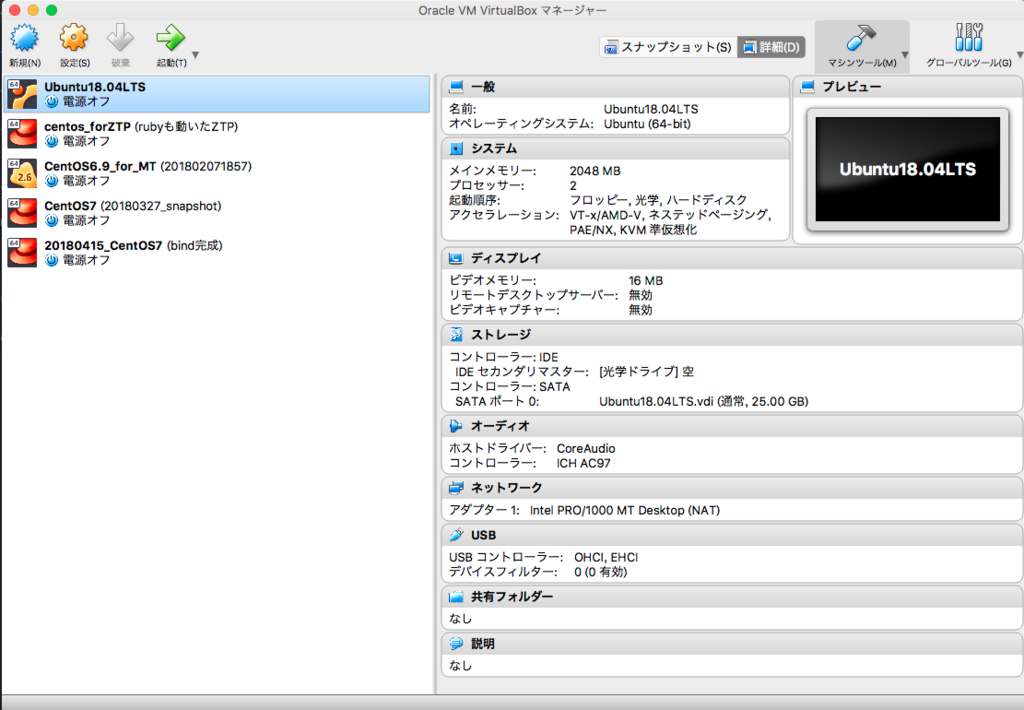Click the ディスプレイ screen icon
Screen dimensions: 1024x710
[x=456, y=259]
